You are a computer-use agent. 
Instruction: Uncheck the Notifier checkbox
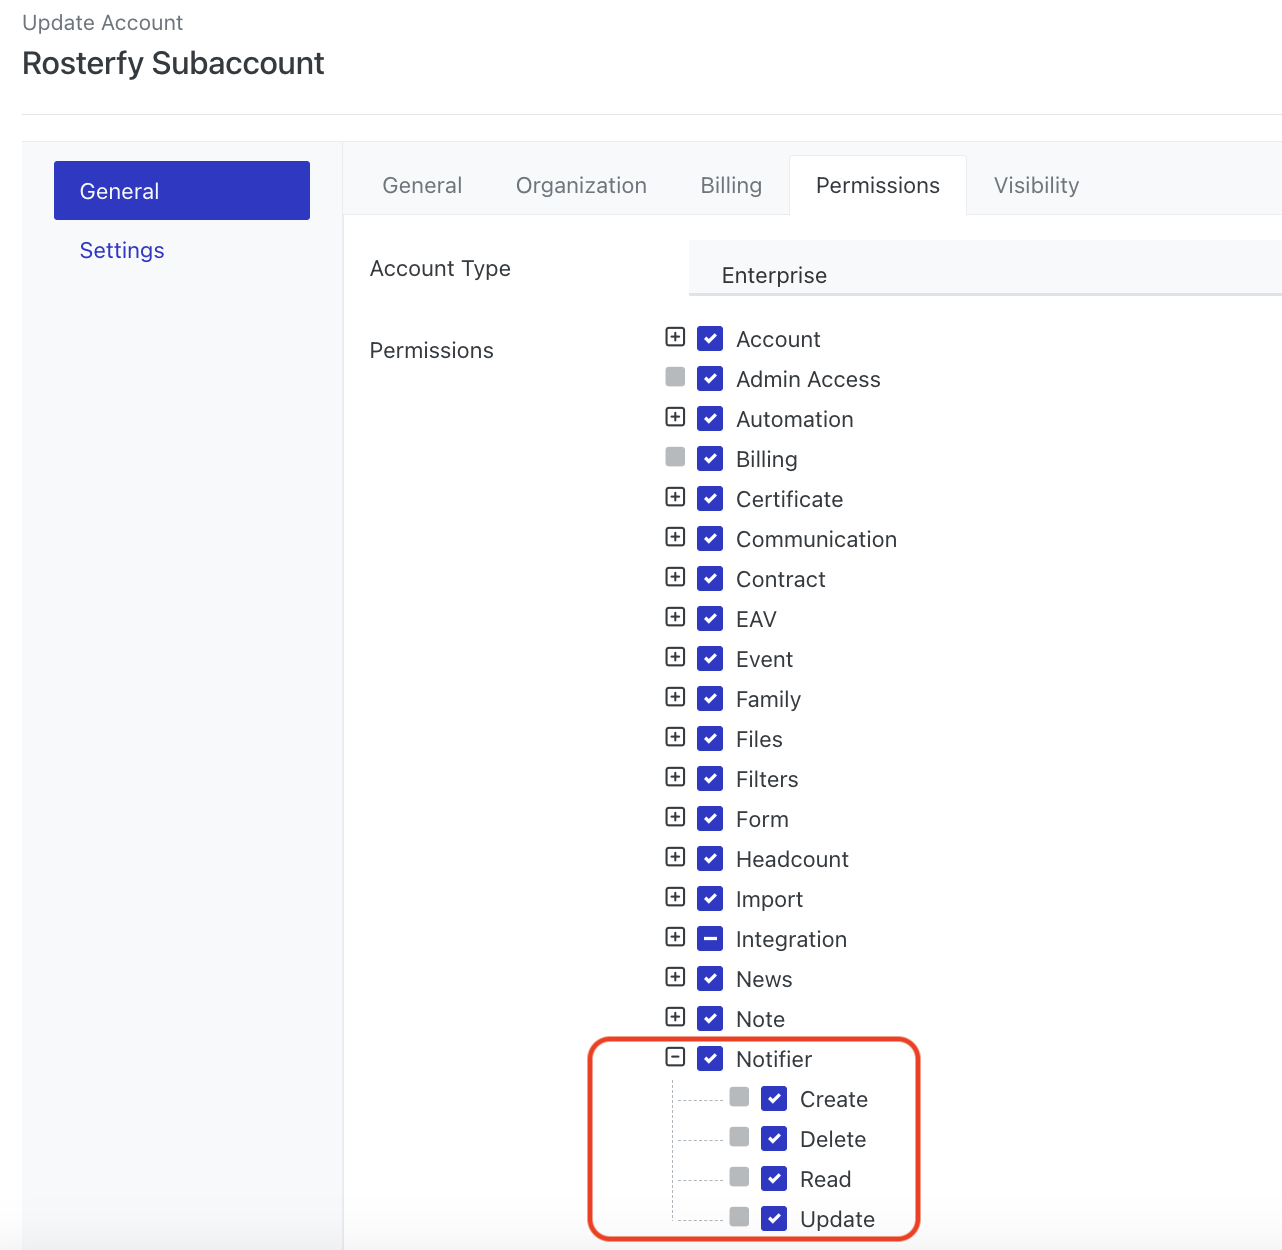(x=710, y=1058)
